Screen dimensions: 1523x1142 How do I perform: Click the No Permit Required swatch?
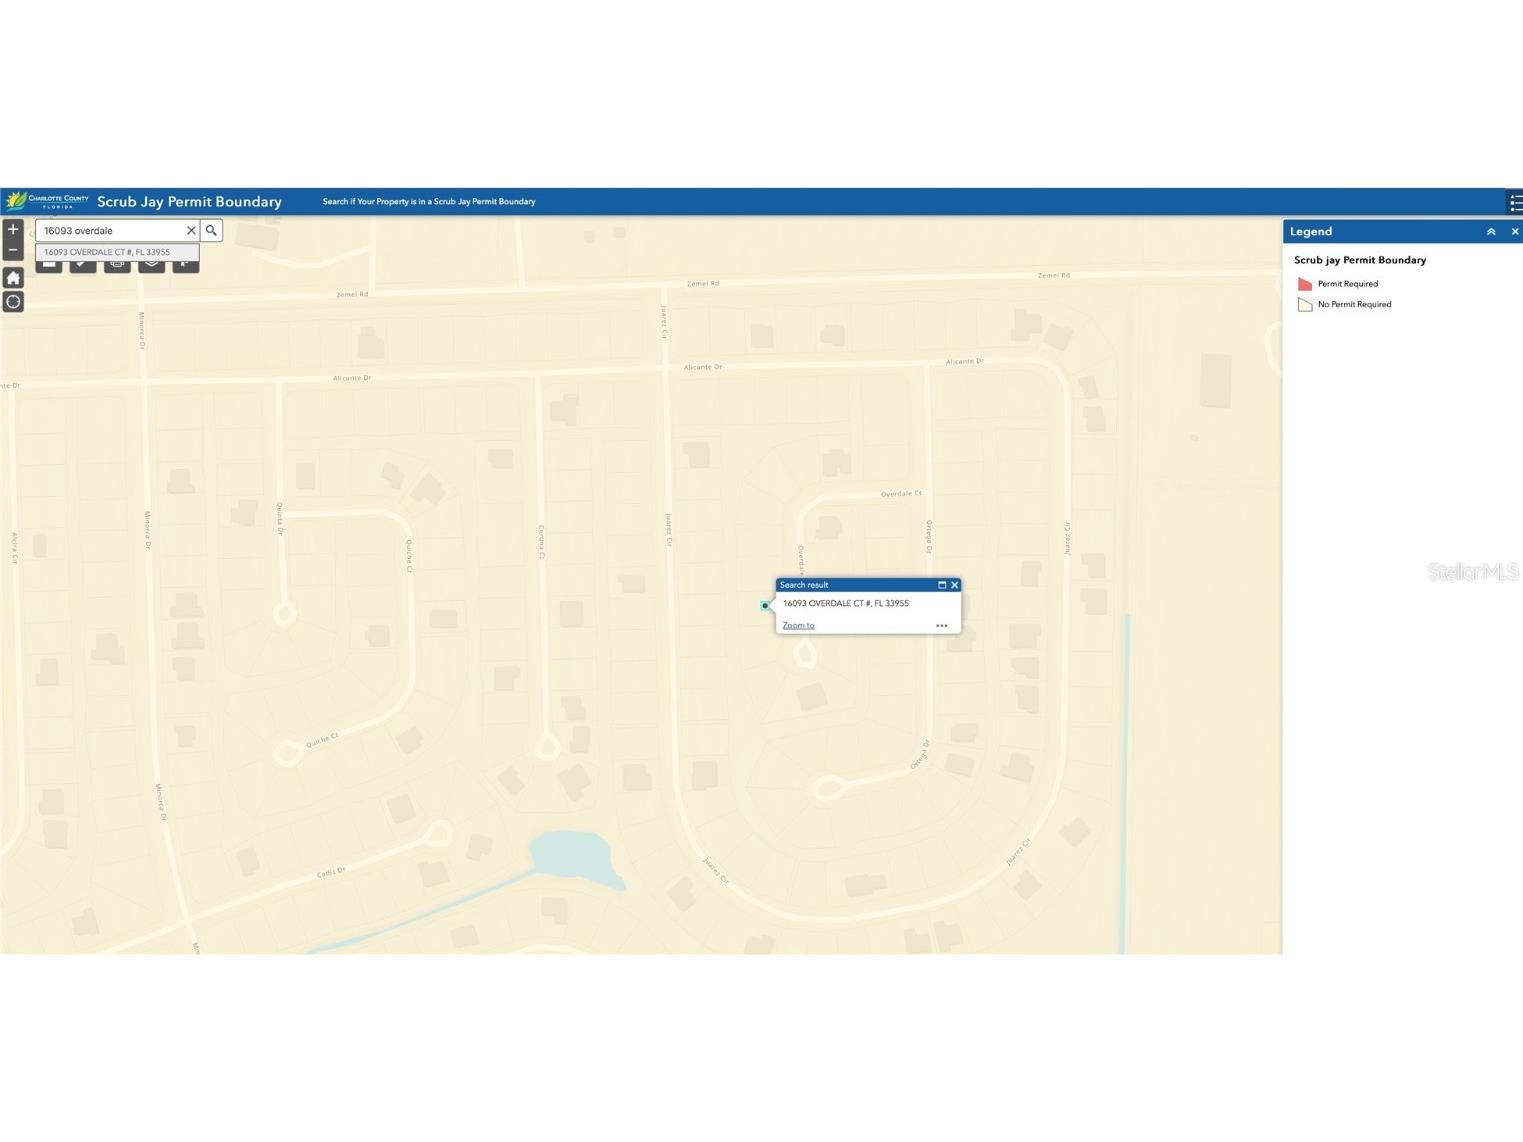(1304, 305)
